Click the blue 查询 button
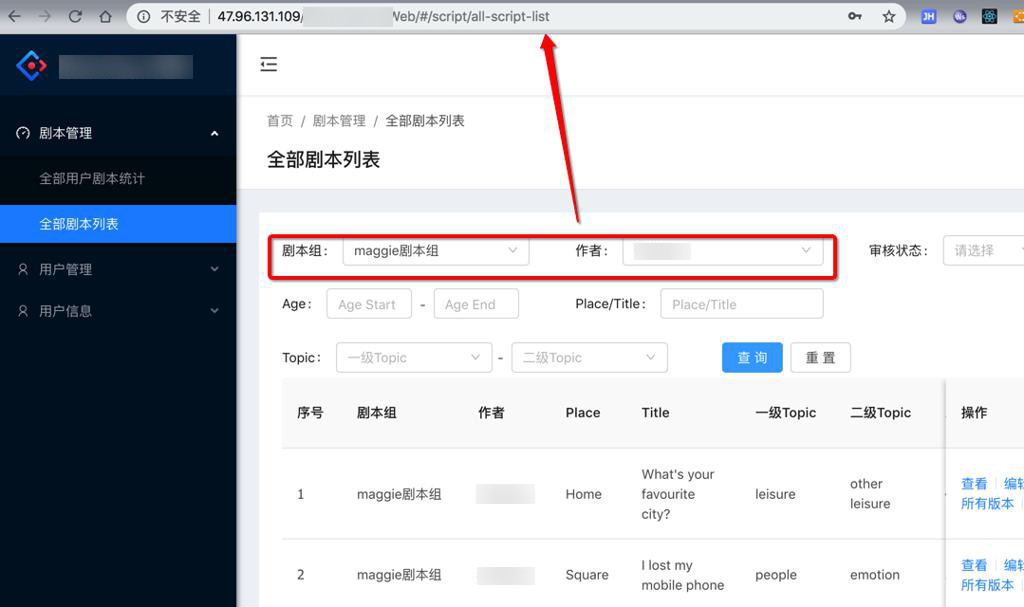This screenshot has height=607, width=1024. [752, 358]
